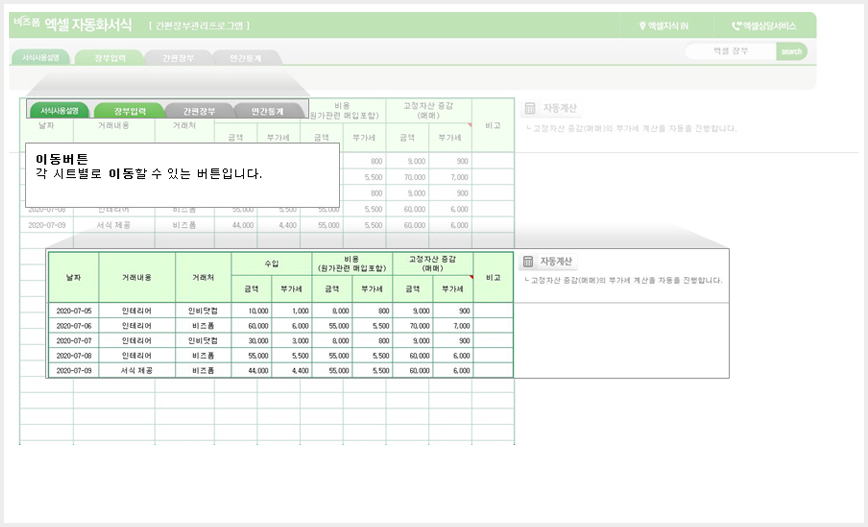
Task: Select the gray 연간통계 tab in the callout
Action: pyautogui.click(x=268, y=111)
